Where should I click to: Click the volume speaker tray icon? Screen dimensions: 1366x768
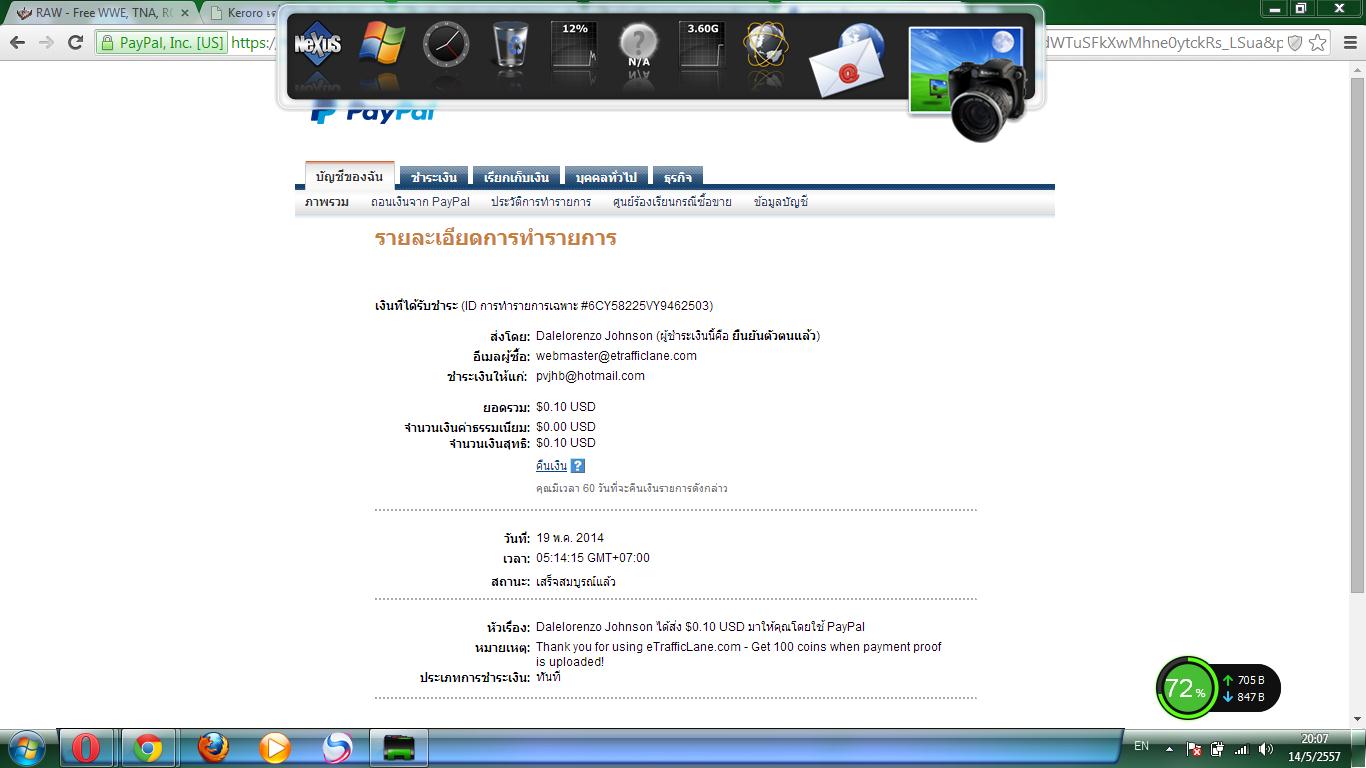(x=1265, y=749)
